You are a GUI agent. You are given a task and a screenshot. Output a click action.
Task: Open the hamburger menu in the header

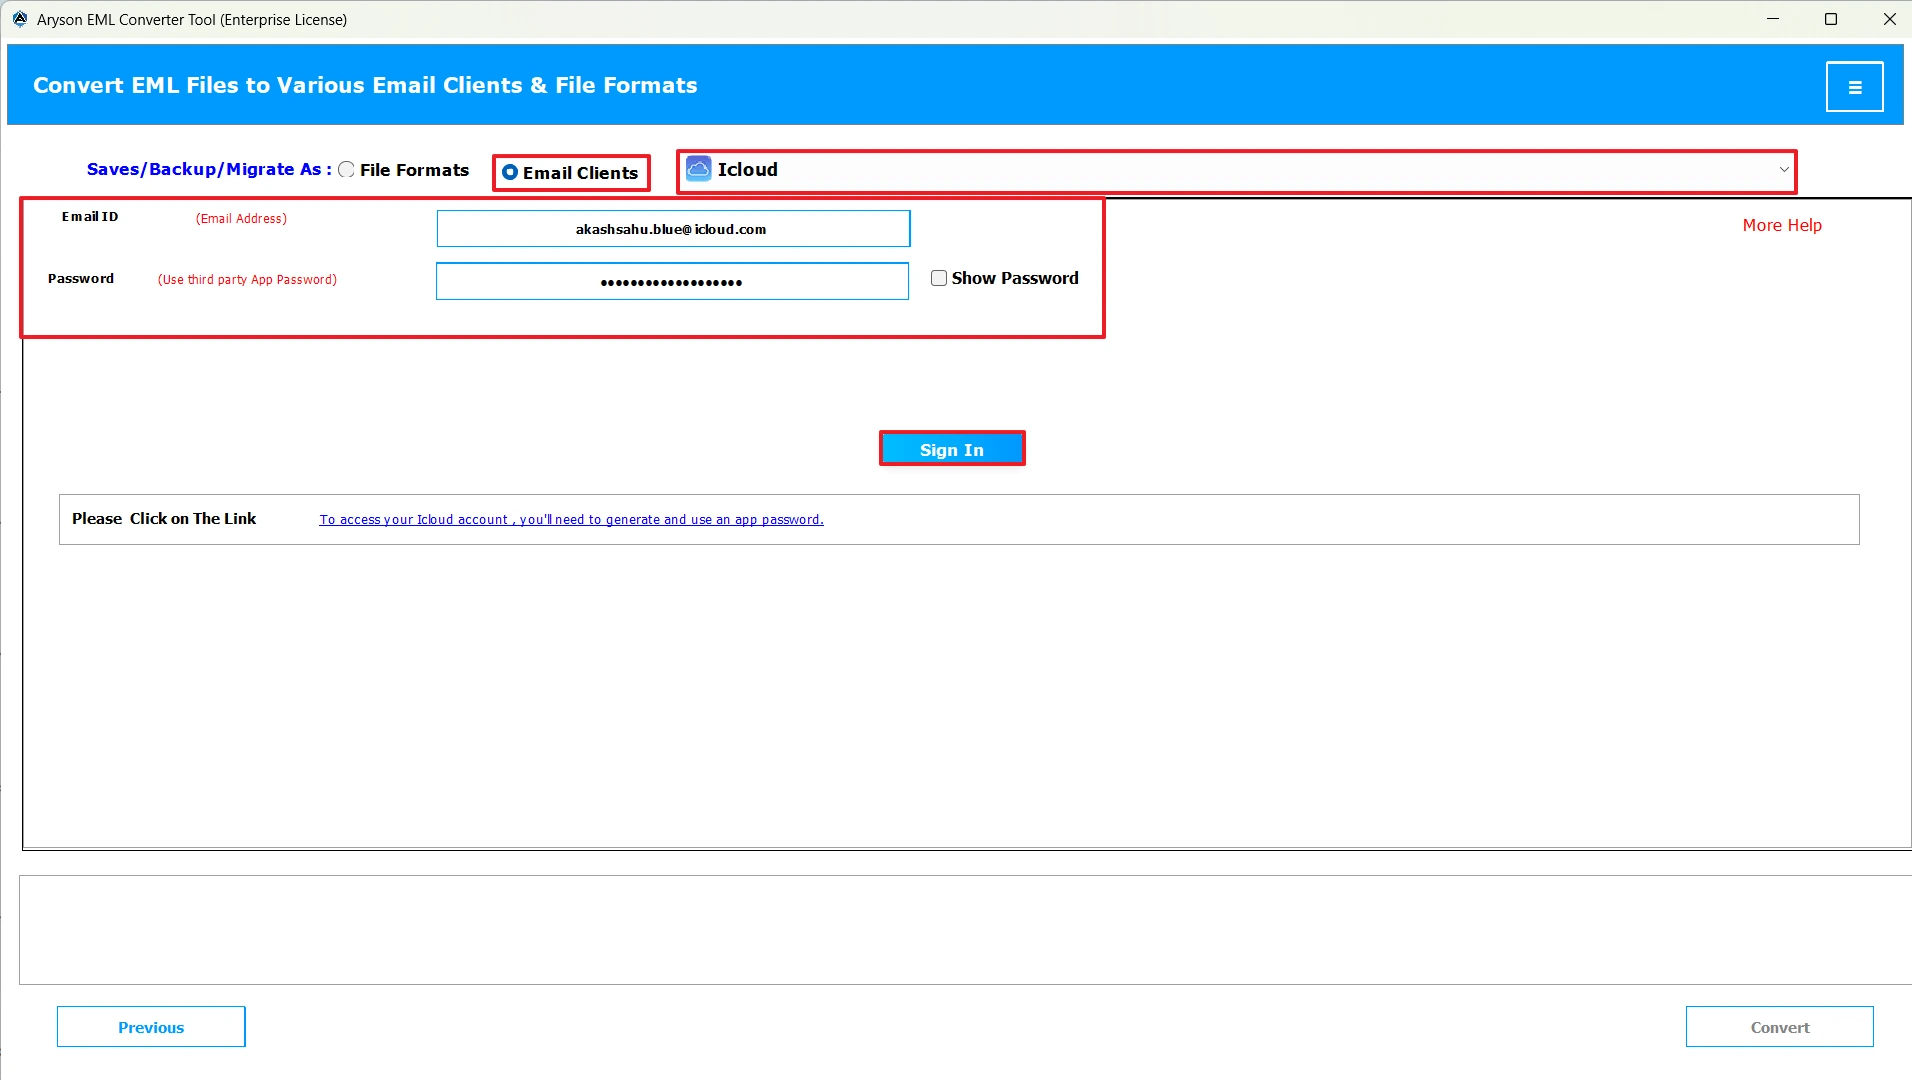coord(1854,87)
